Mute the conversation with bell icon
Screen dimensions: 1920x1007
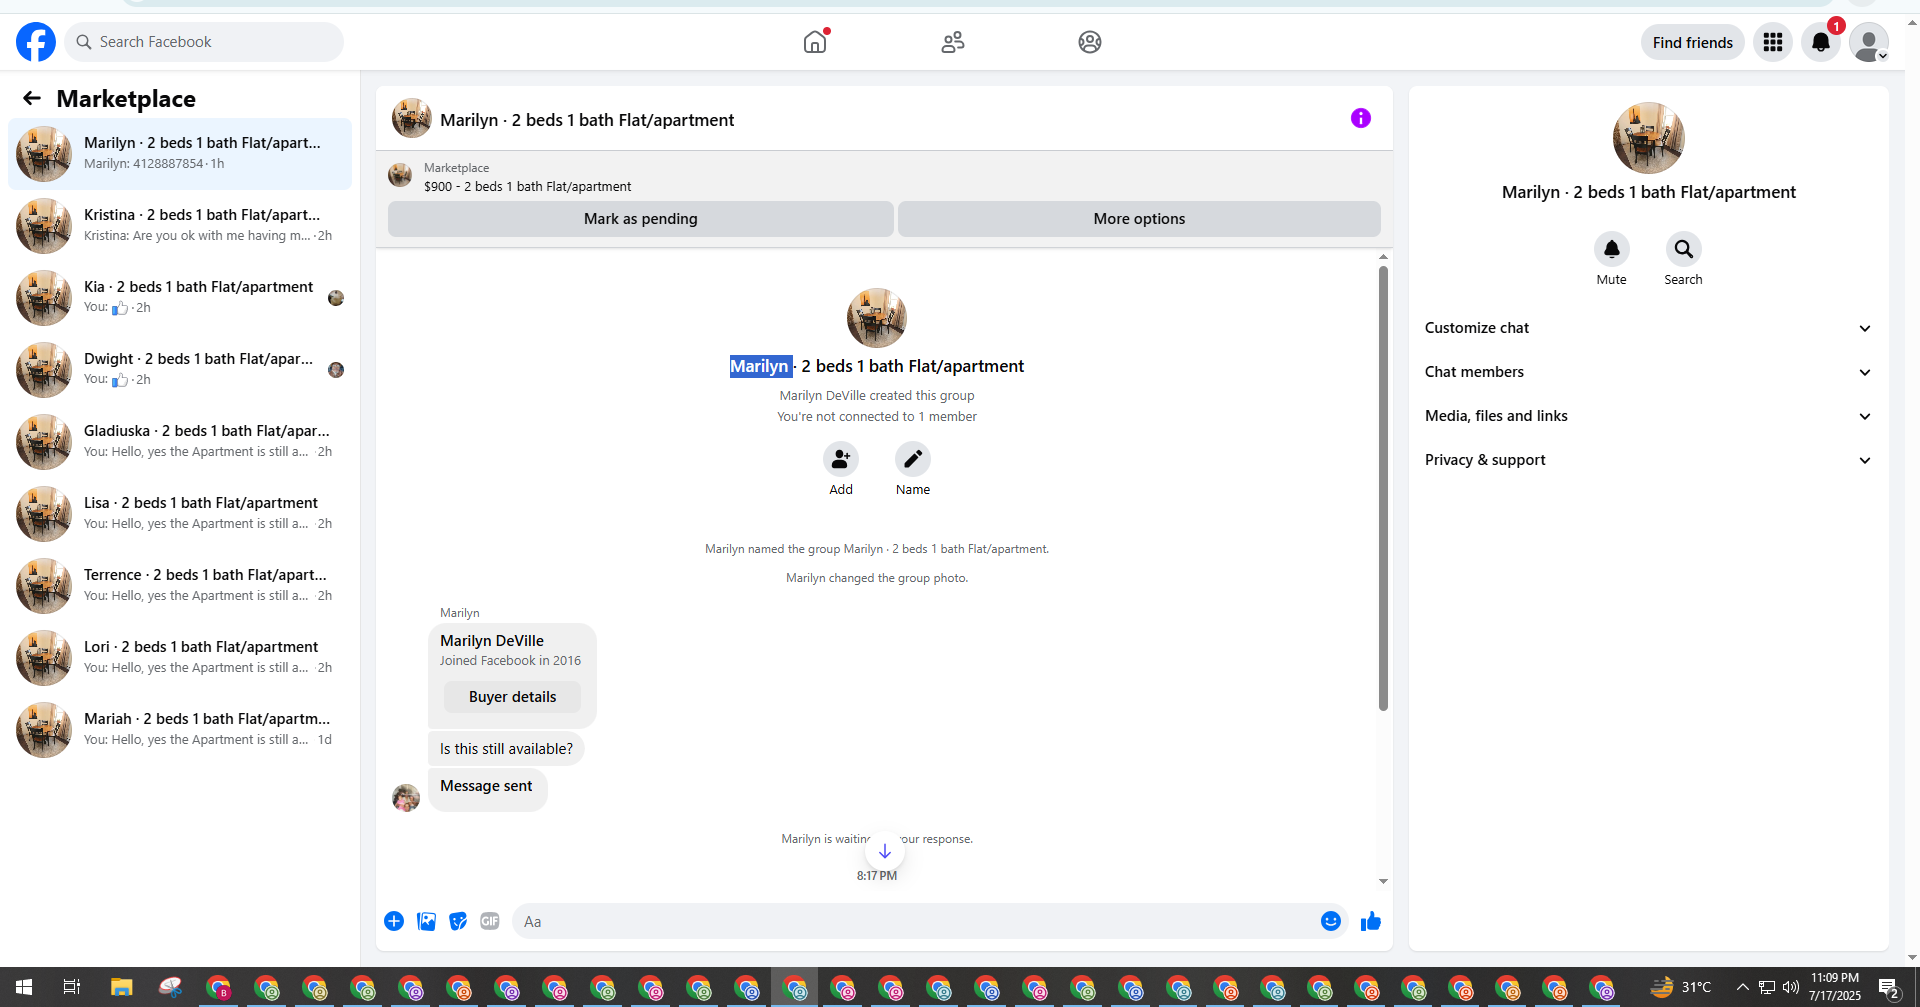tap(1612, 249)
